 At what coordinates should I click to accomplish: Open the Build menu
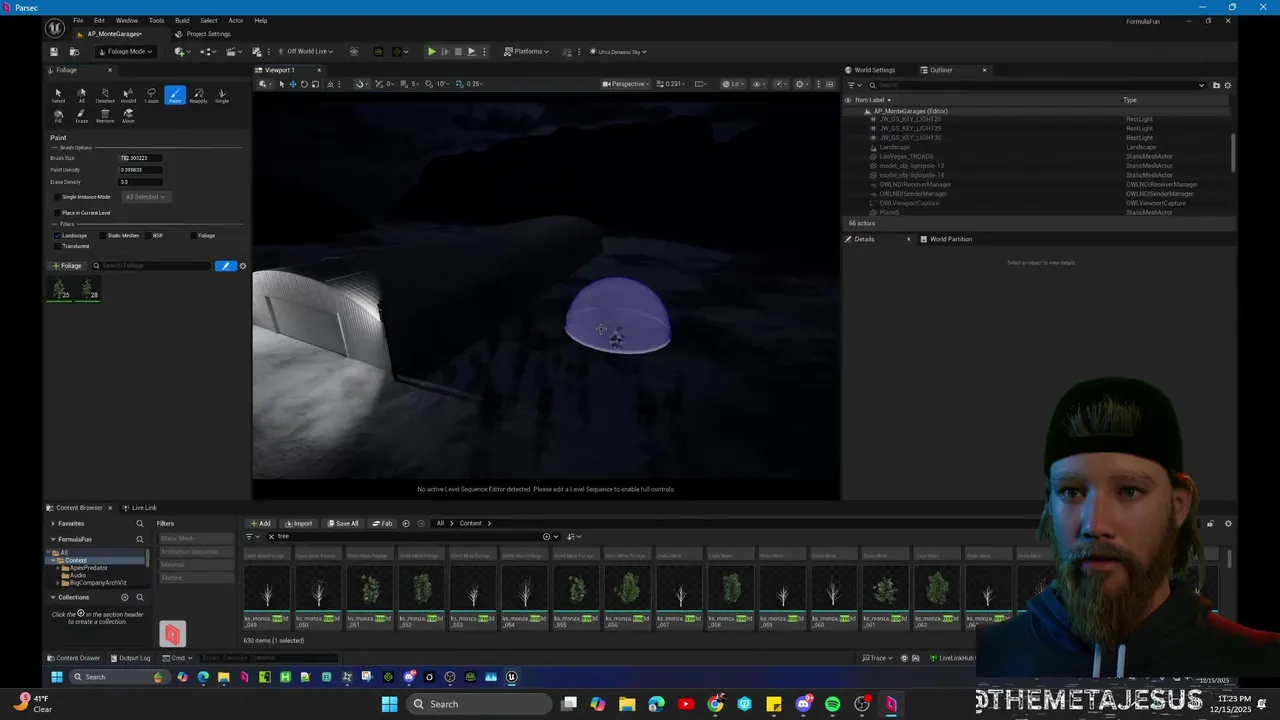(x=182, y=20)
